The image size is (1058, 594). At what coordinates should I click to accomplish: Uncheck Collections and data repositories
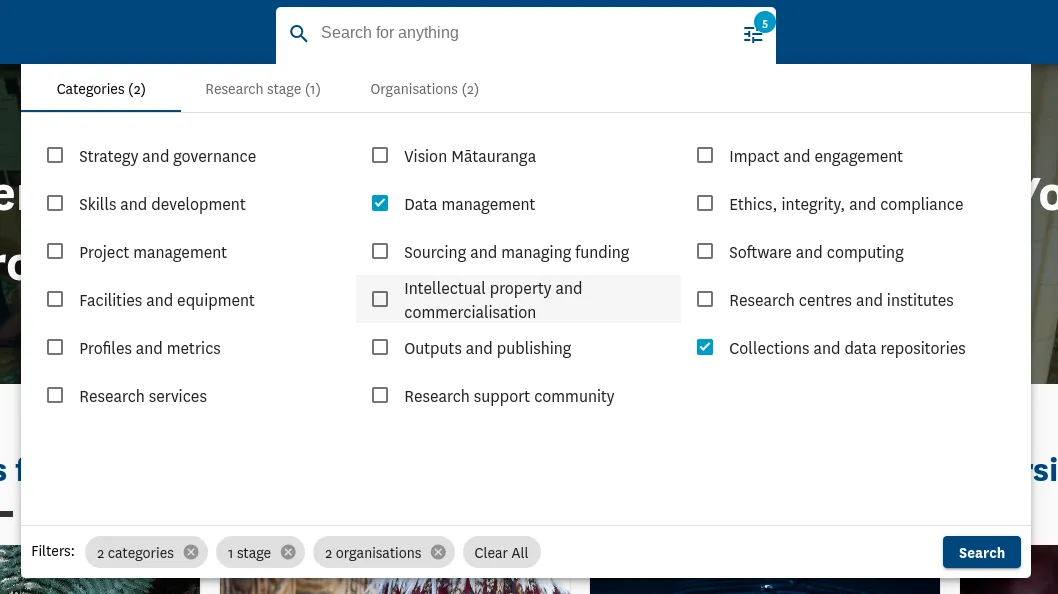(705, 346)
